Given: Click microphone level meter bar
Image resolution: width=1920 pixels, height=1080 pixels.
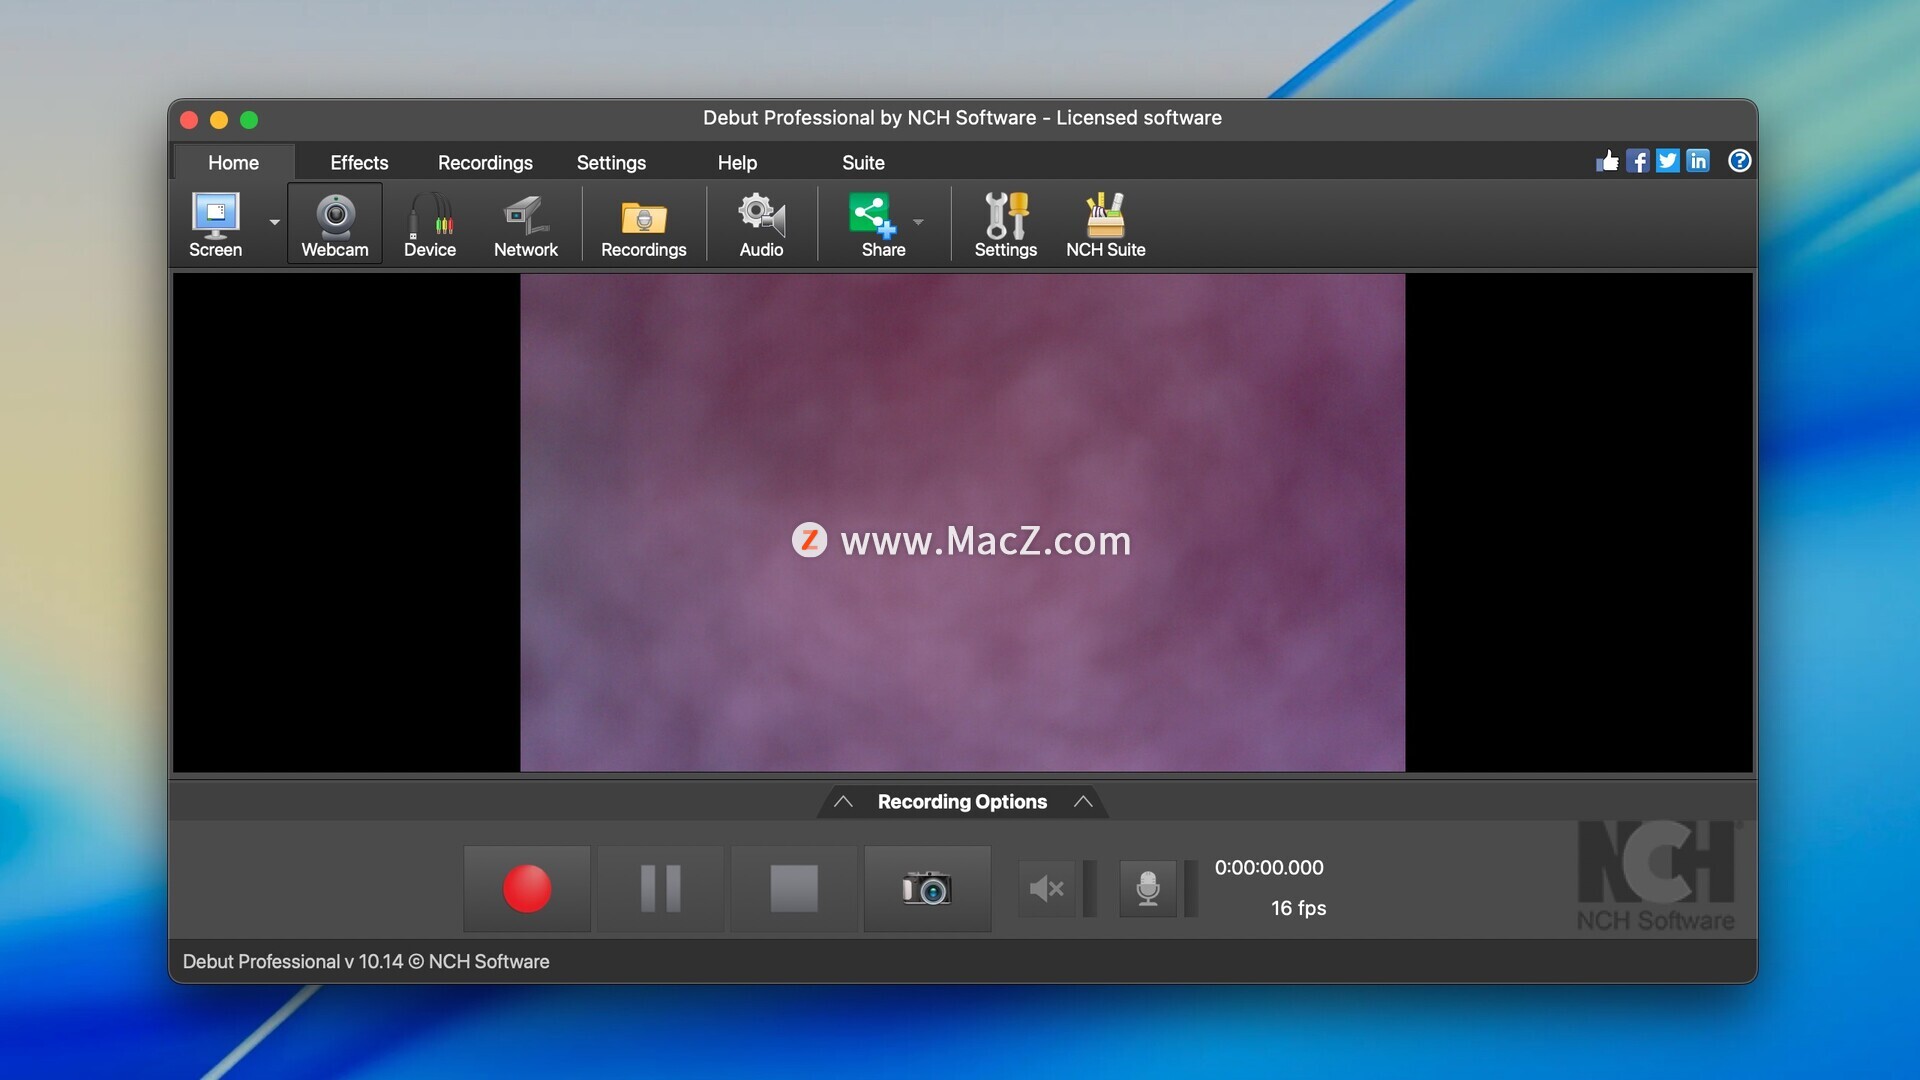Looking at the screenshot, I should 1191,888.
